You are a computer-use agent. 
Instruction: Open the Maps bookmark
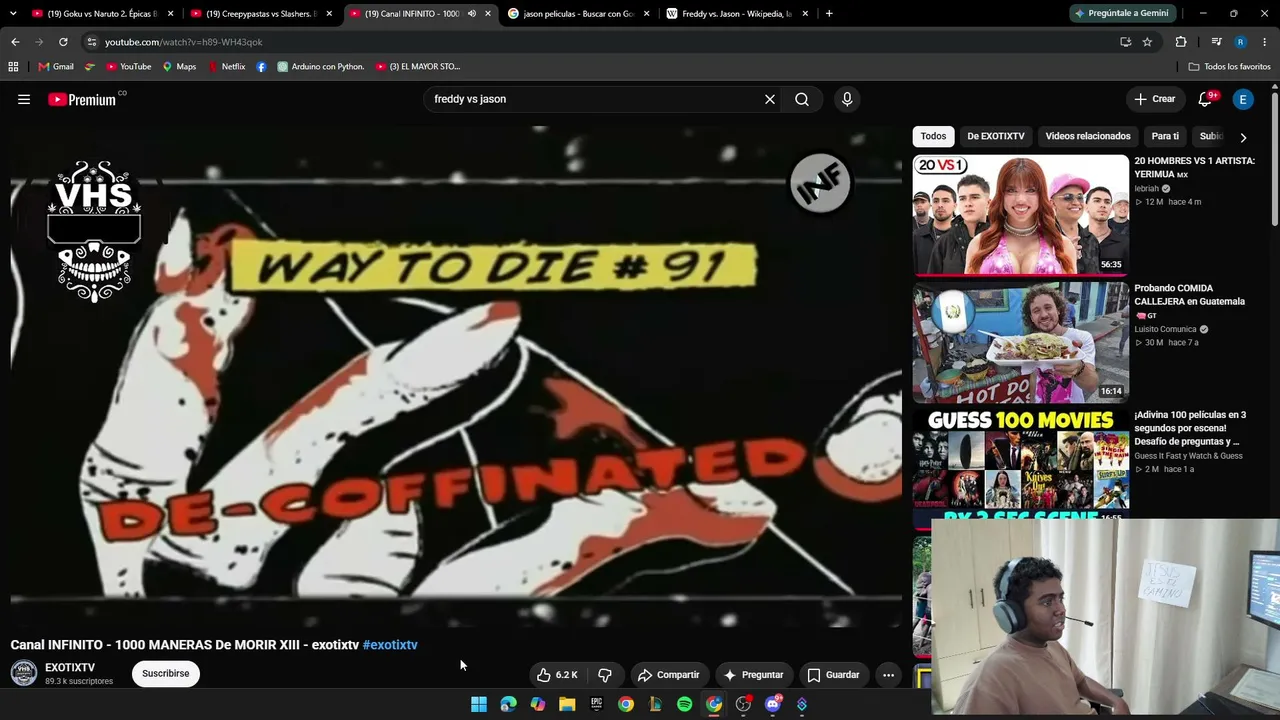click(x=180, y=67)
